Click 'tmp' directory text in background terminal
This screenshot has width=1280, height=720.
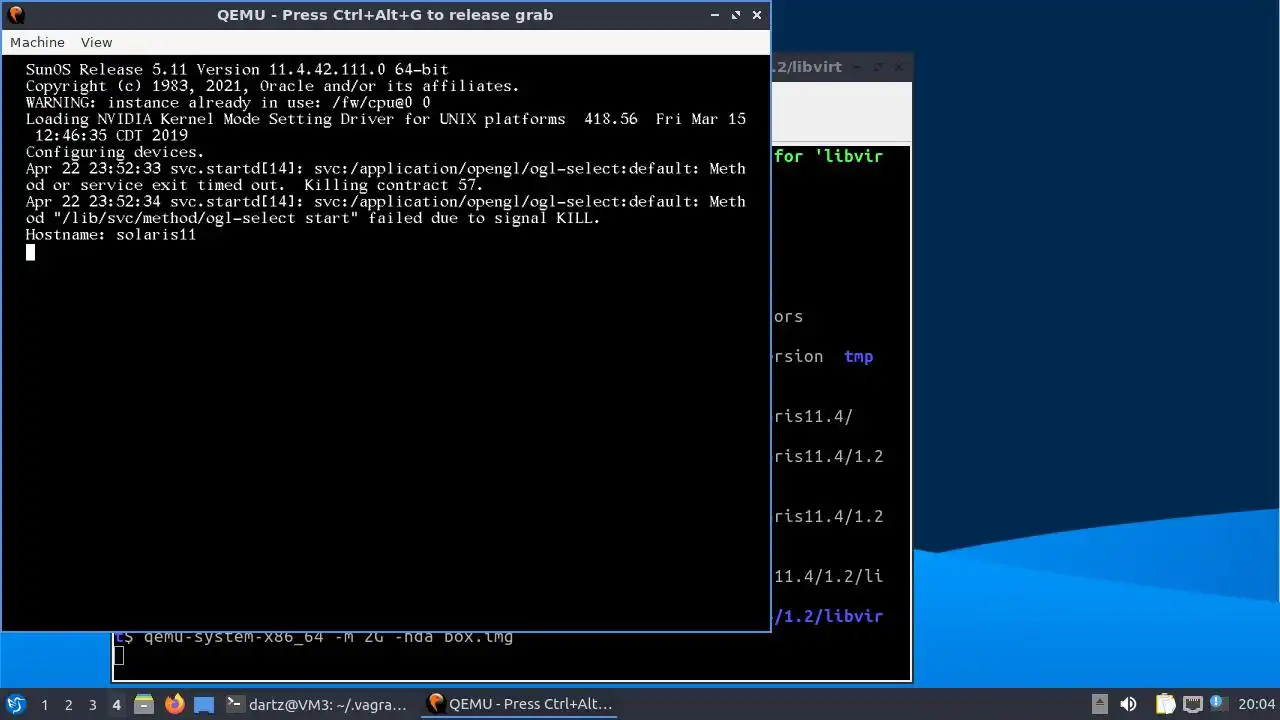pos(858,356)
